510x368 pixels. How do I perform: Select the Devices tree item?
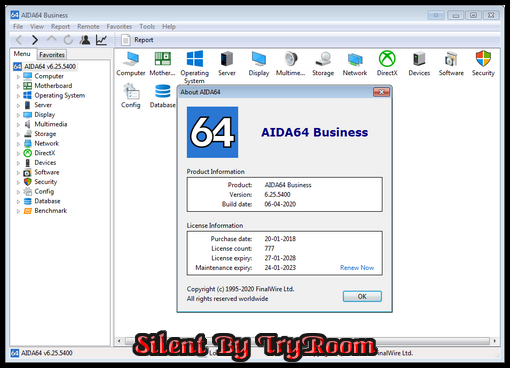[45, 163]
